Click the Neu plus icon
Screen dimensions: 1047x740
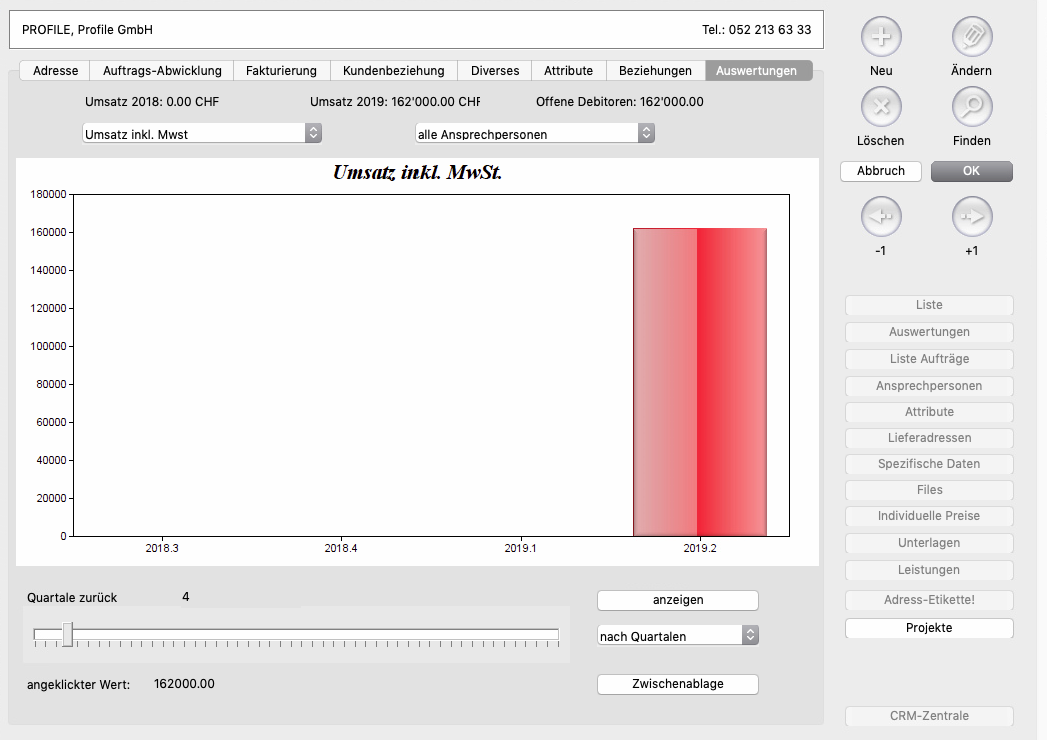[x=881, y=37]
